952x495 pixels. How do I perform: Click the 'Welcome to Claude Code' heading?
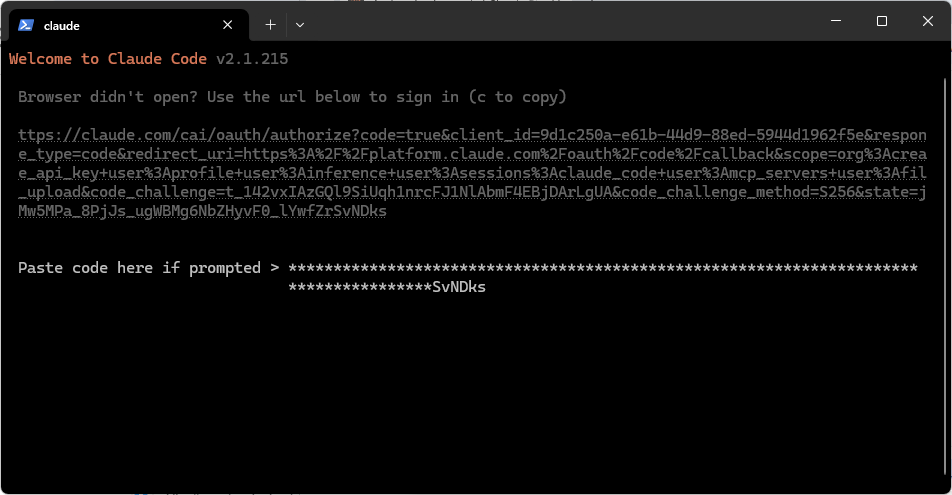click(107, 59)
